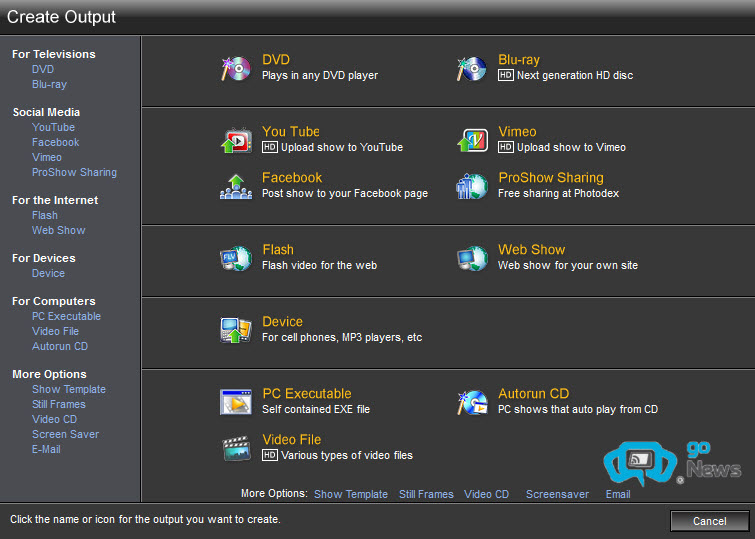This screenshot has width=755, height=539.
Task: Select Still Frames in the sidebar
Action: pos(59,404)
